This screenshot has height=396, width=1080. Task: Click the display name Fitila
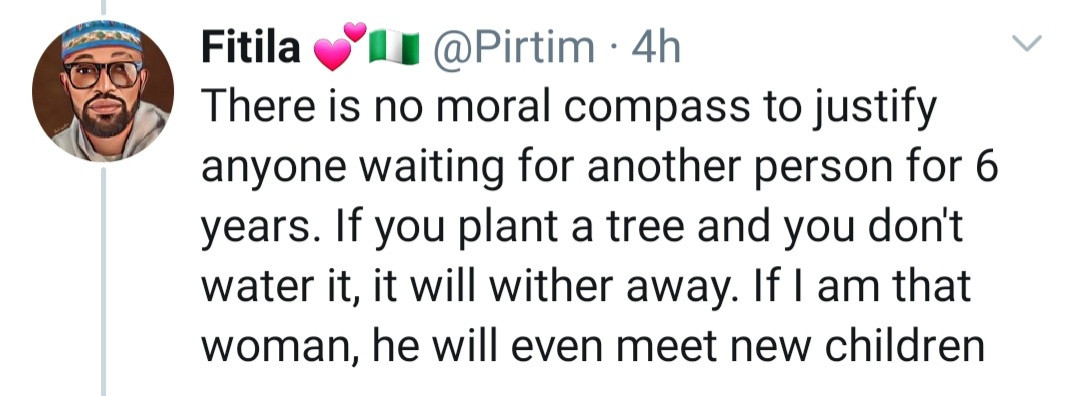251,48
